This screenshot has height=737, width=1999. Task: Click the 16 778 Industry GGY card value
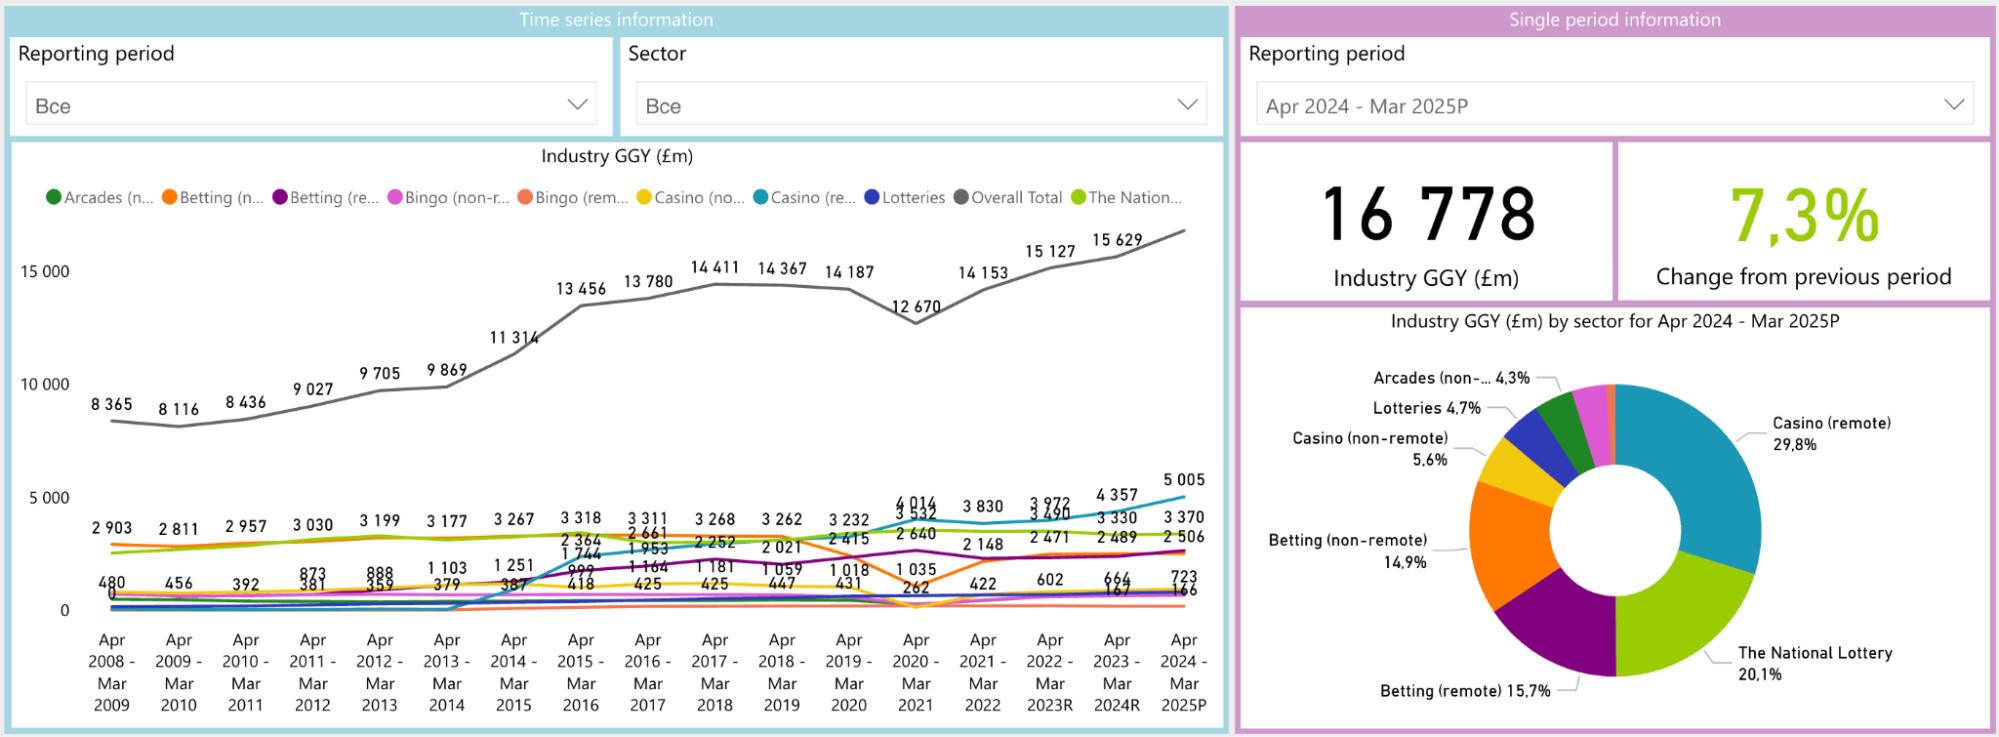[1429, 214]
